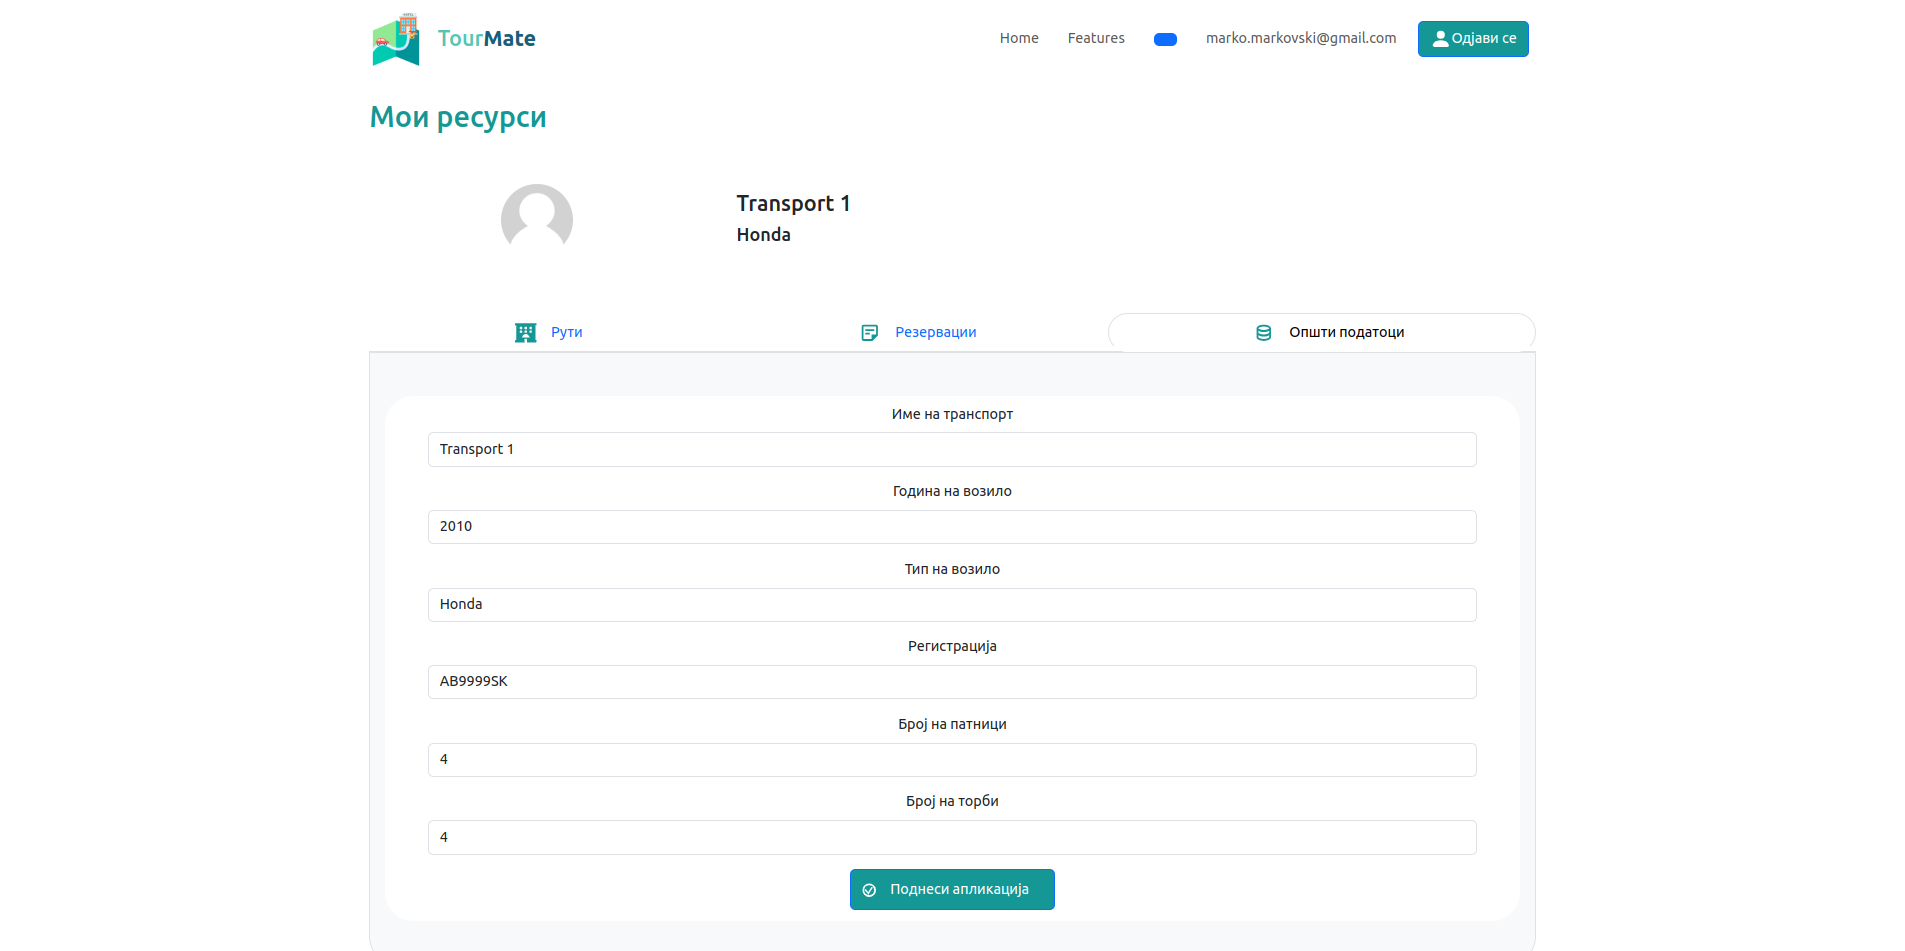1905x951 pixels.
Task: Click the gray profile avatar image
Action: pyautogui.click(x=537, y=219)
